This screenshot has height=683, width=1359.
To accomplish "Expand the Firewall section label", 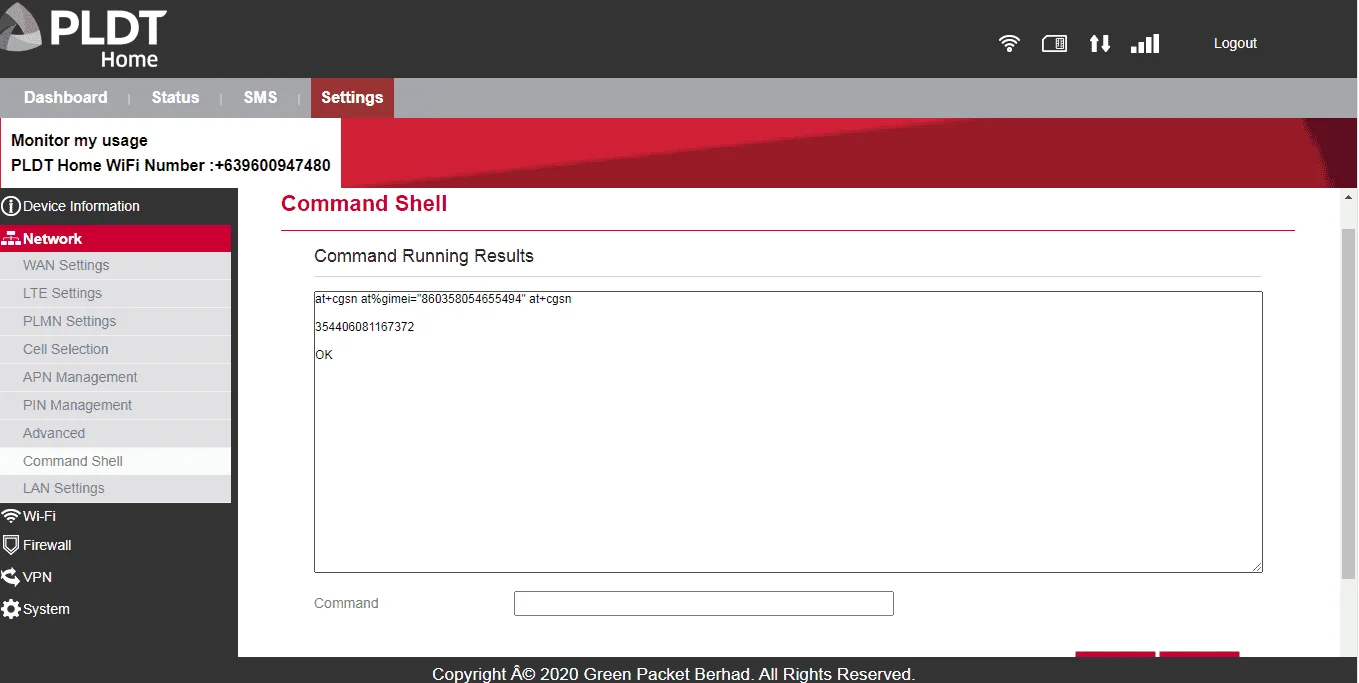I will 47,545.
